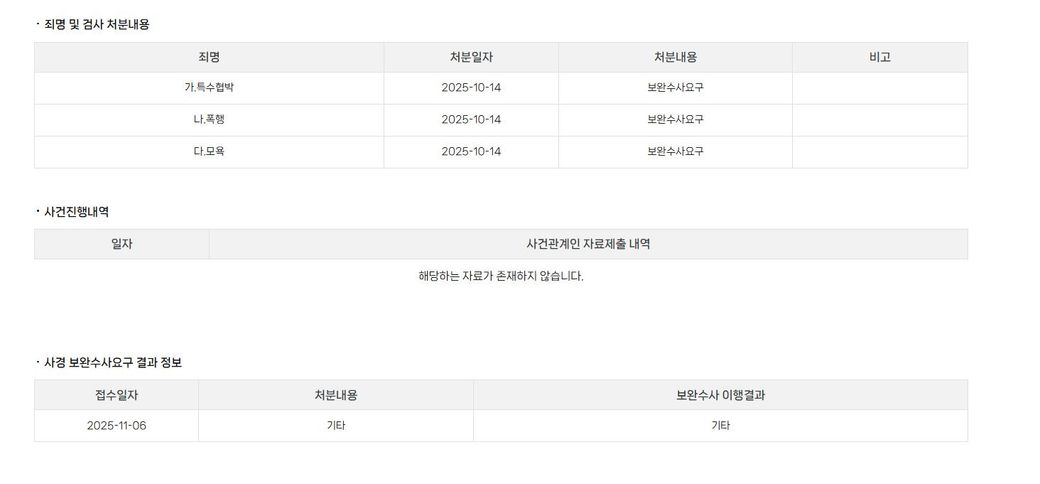Click the "사건관계인 자료제출 내역" header
1040x484 pixels.
588,244
